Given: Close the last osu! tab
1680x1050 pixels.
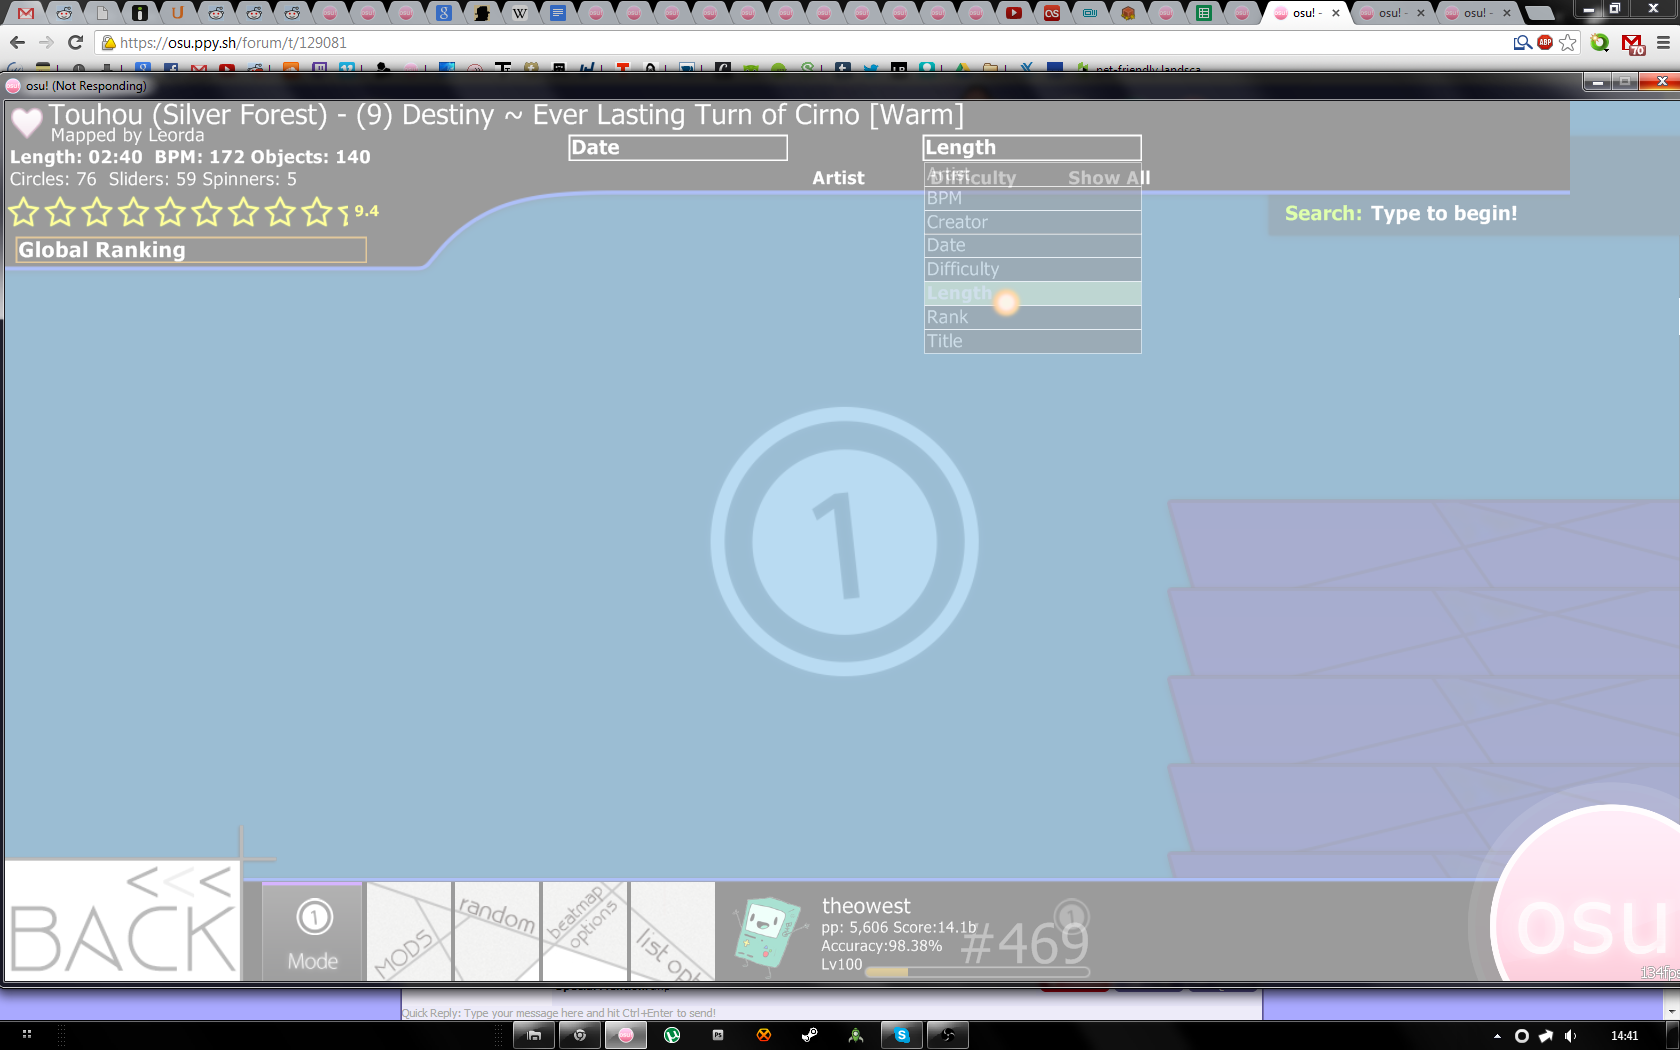Looking at the screenshot, I should pos(1507,13).
